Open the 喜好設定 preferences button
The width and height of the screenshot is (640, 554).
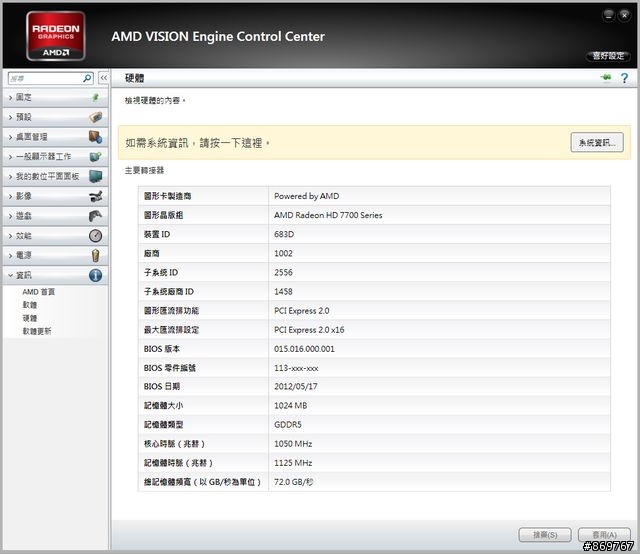coord(608,56)
